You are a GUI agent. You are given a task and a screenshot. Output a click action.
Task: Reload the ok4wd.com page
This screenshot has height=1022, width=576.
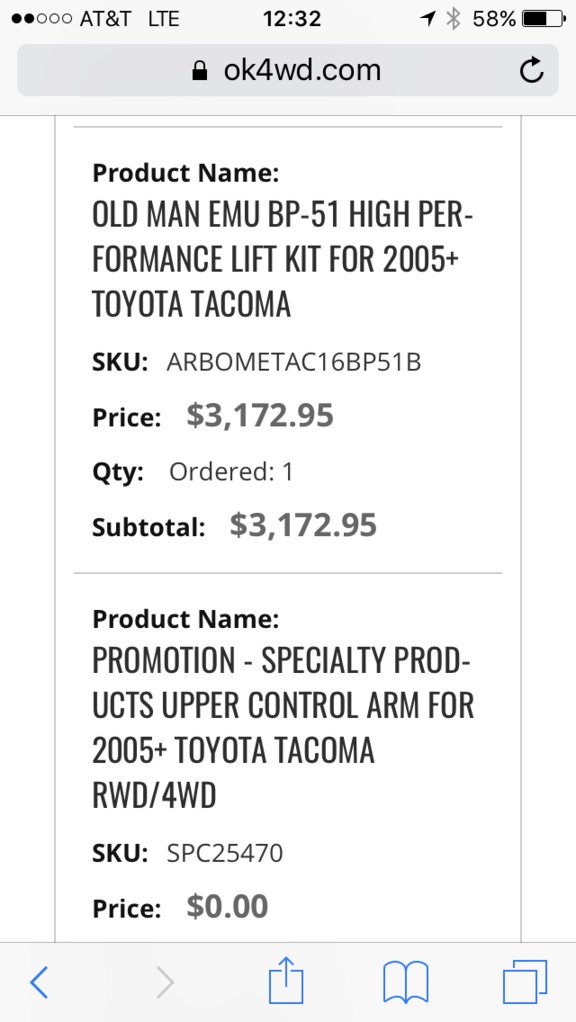[x=531, y=70]
